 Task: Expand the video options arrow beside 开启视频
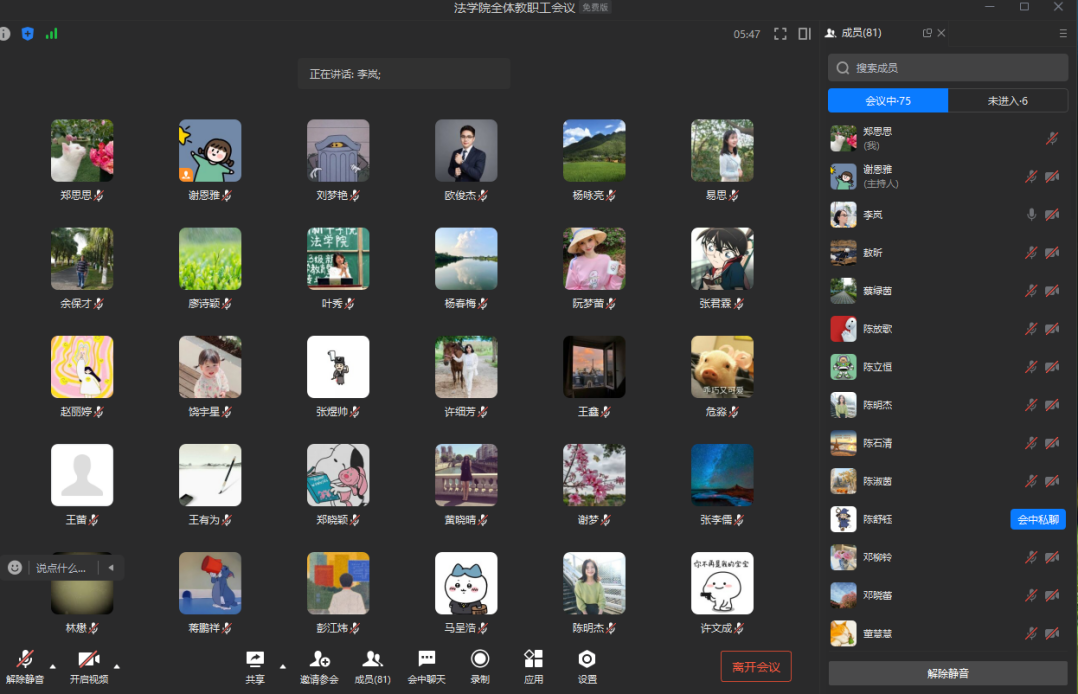(x=116, y=666)
